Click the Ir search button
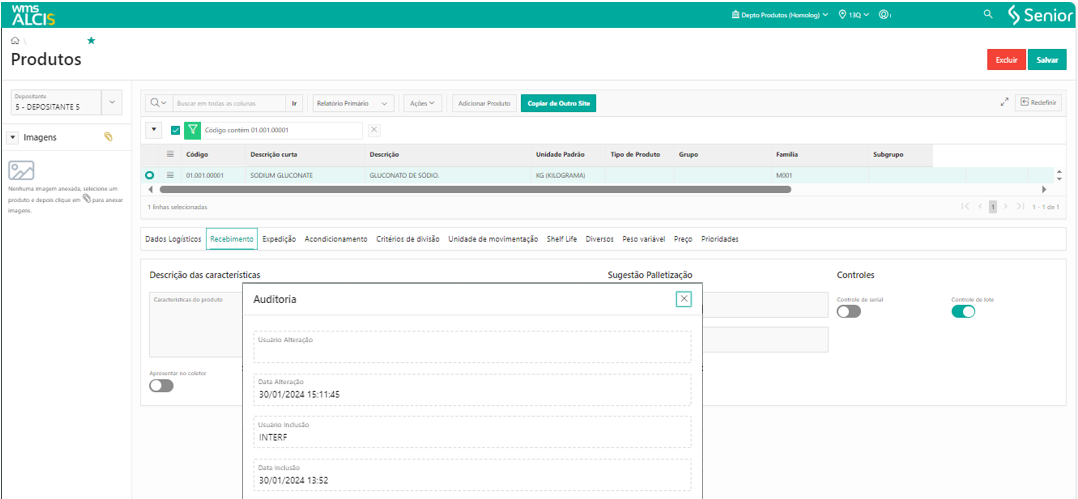The width and height of the screenshot is (1078, 499). pos(294,103)
